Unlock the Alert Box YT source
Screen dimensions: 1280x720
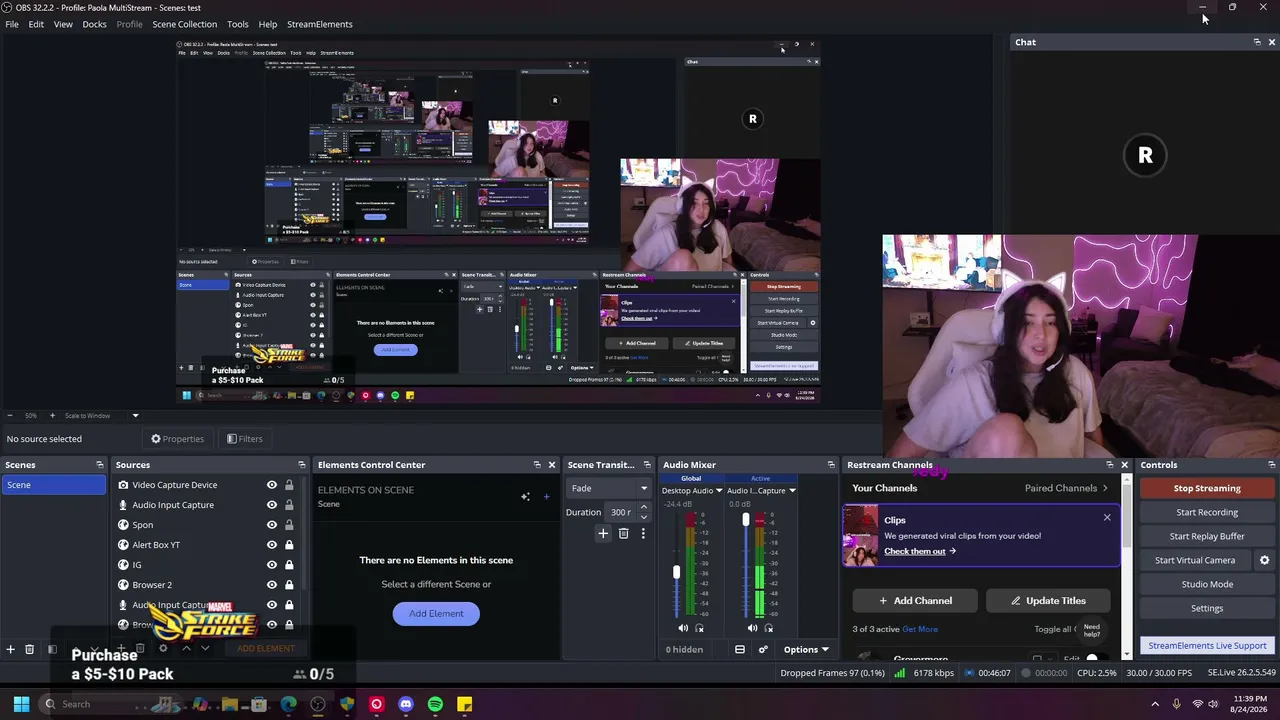tap(289, 545)
